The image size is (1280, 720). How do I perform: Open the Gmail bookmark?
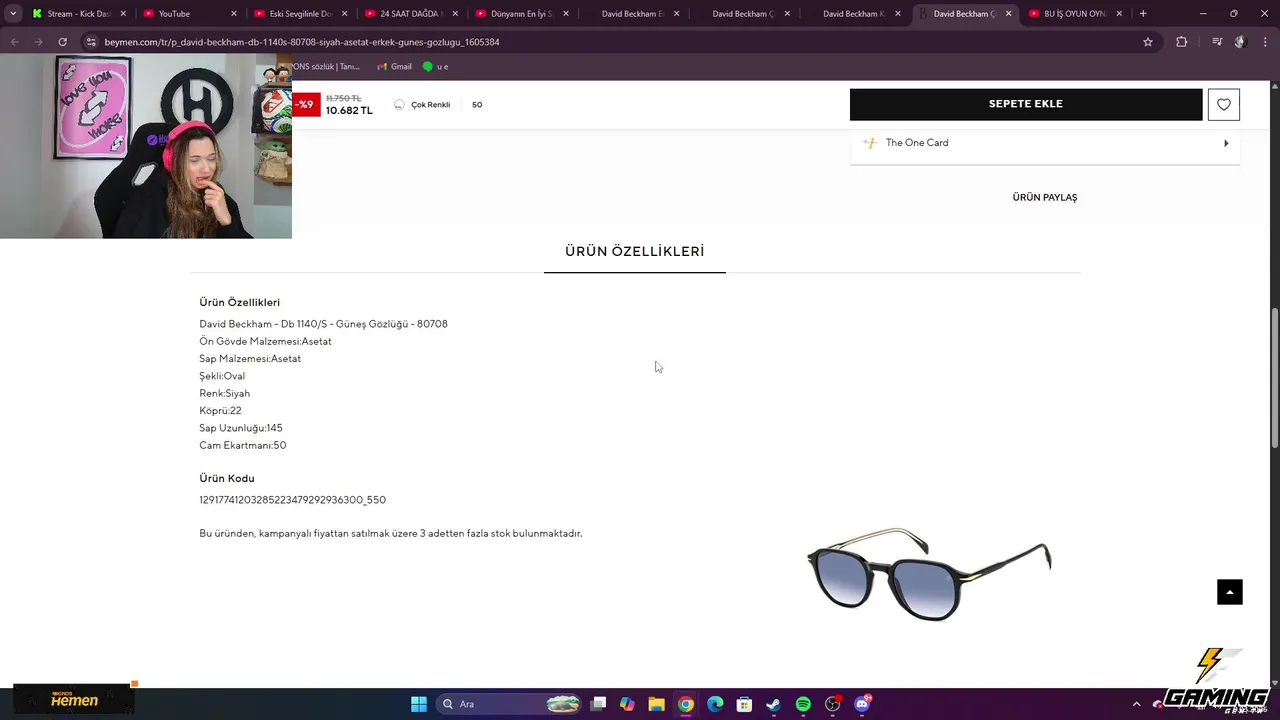394,67
